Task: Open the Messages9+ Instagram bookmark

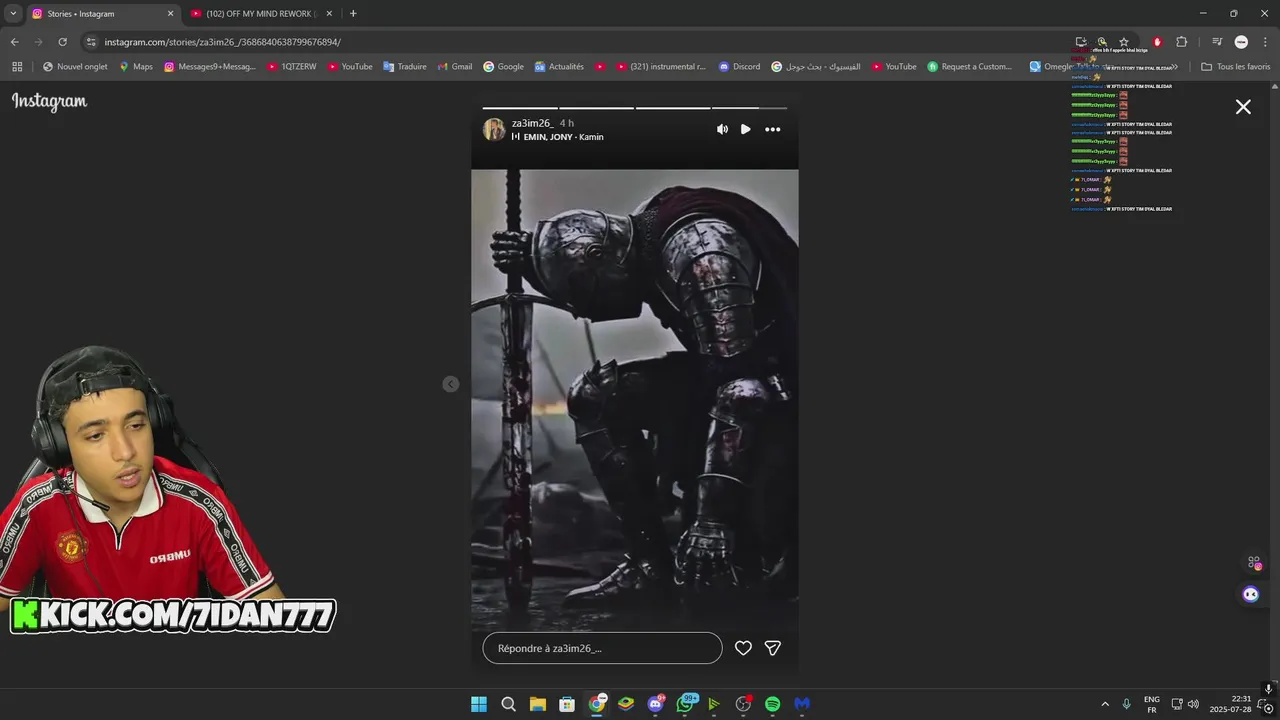Action: click(210, 67)
